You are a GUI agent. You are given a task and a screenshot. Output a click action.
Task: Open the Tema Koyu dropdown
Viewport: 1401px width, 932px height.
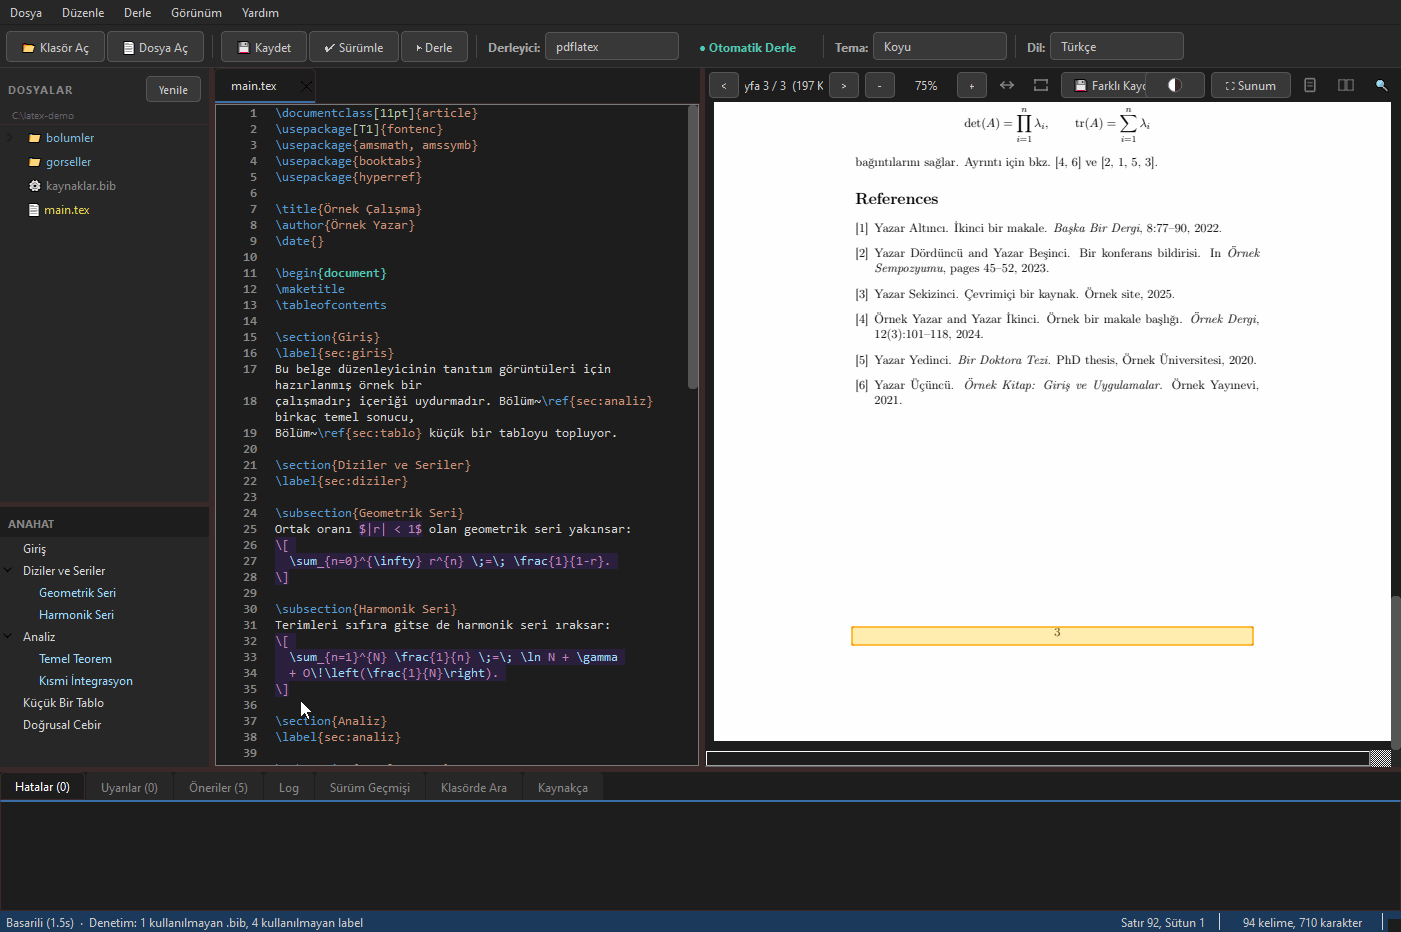pyautogui.click(x=940, y=47)
